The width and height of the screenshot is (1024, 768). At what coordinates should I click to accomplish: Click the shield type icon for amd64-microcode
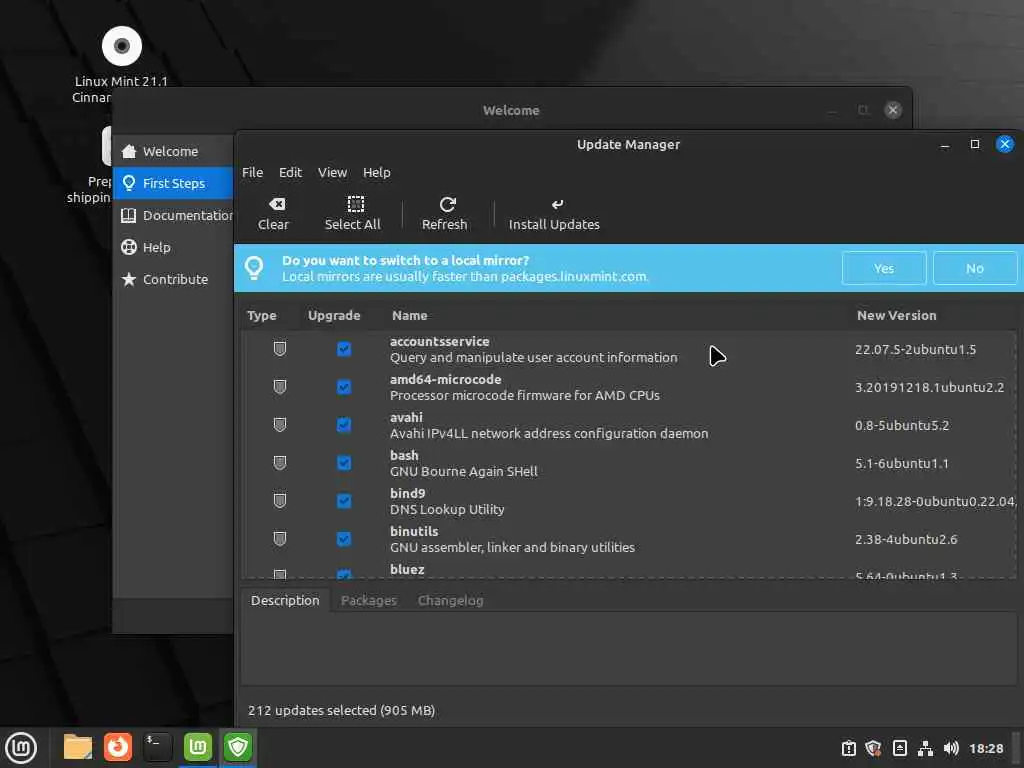coord(280,387)
